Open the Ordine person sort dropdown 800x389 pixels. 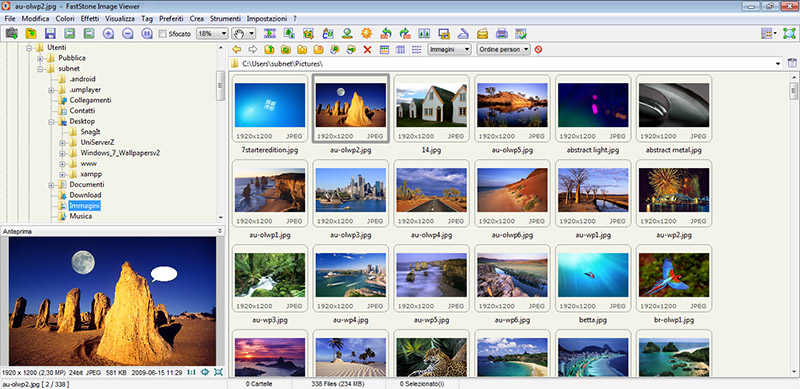(x=504, y=50)
